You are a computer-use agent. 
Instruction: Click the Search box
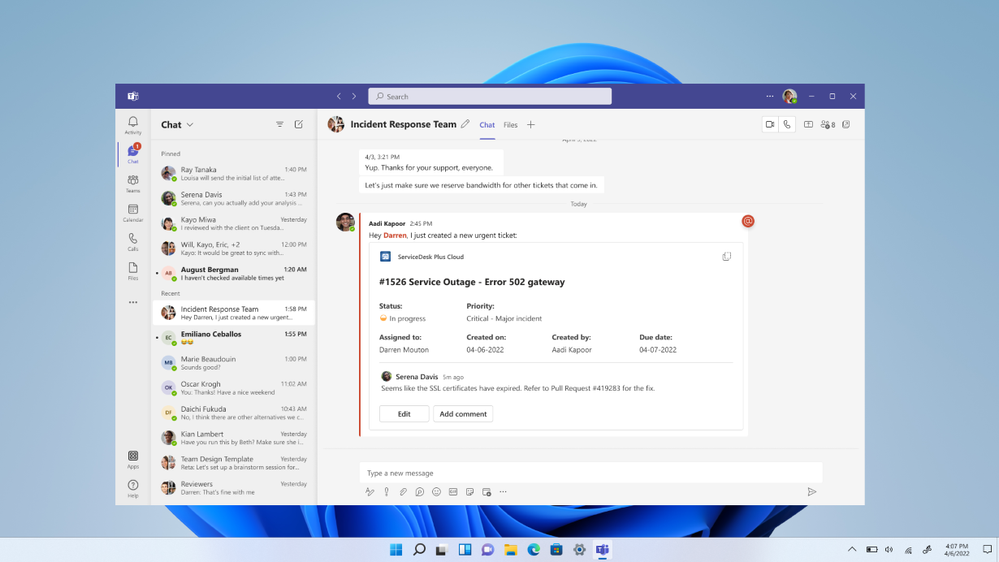(489, 96)
